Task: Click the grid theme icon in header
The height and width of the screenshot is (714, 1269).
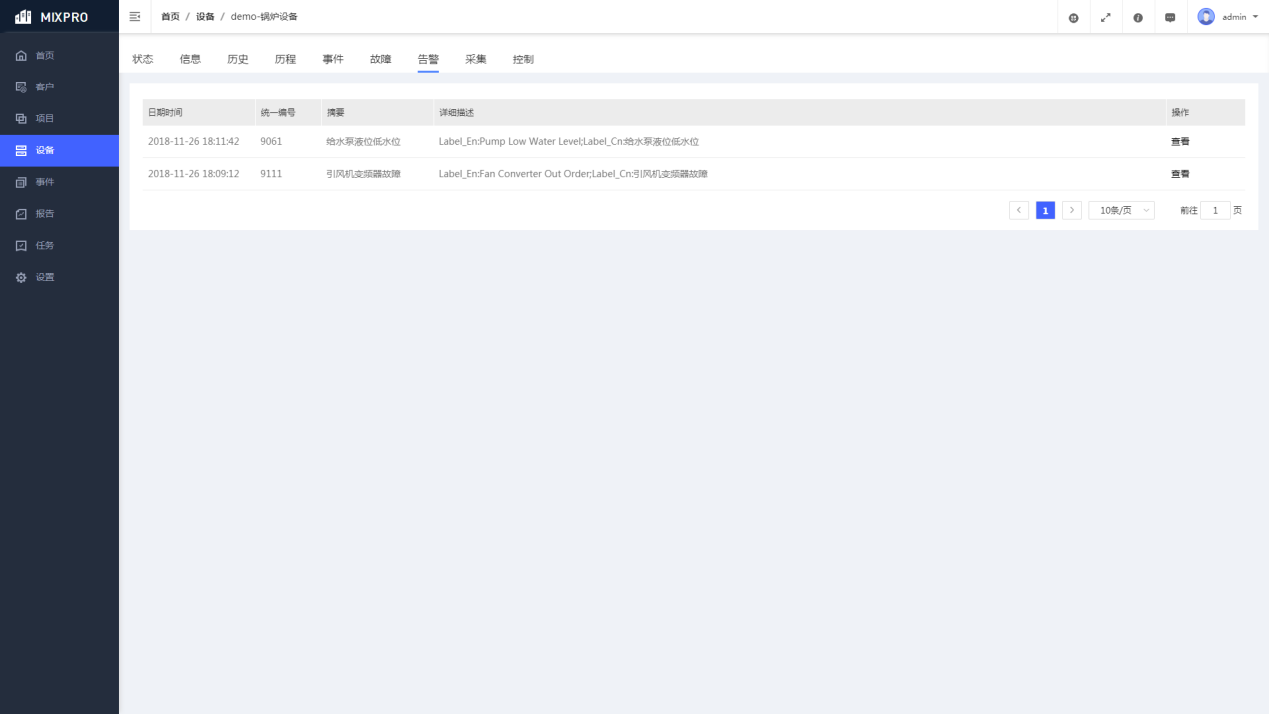Action: point(1074,18)
